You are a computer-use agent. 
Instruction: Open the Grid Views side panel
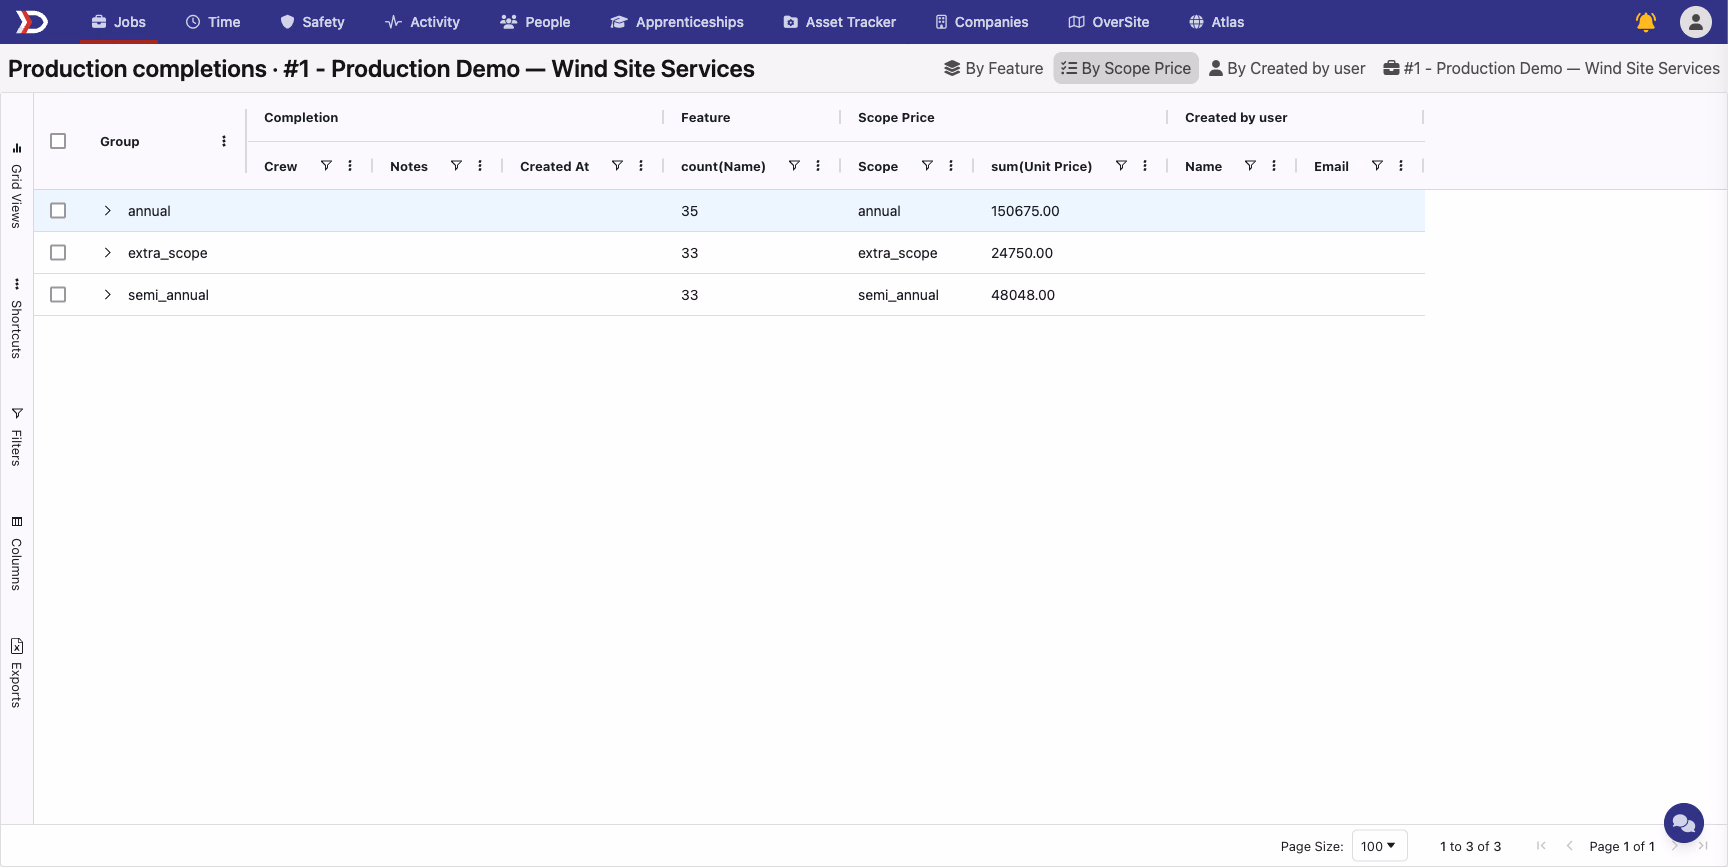pyautogui.click(x=17, y=186)
